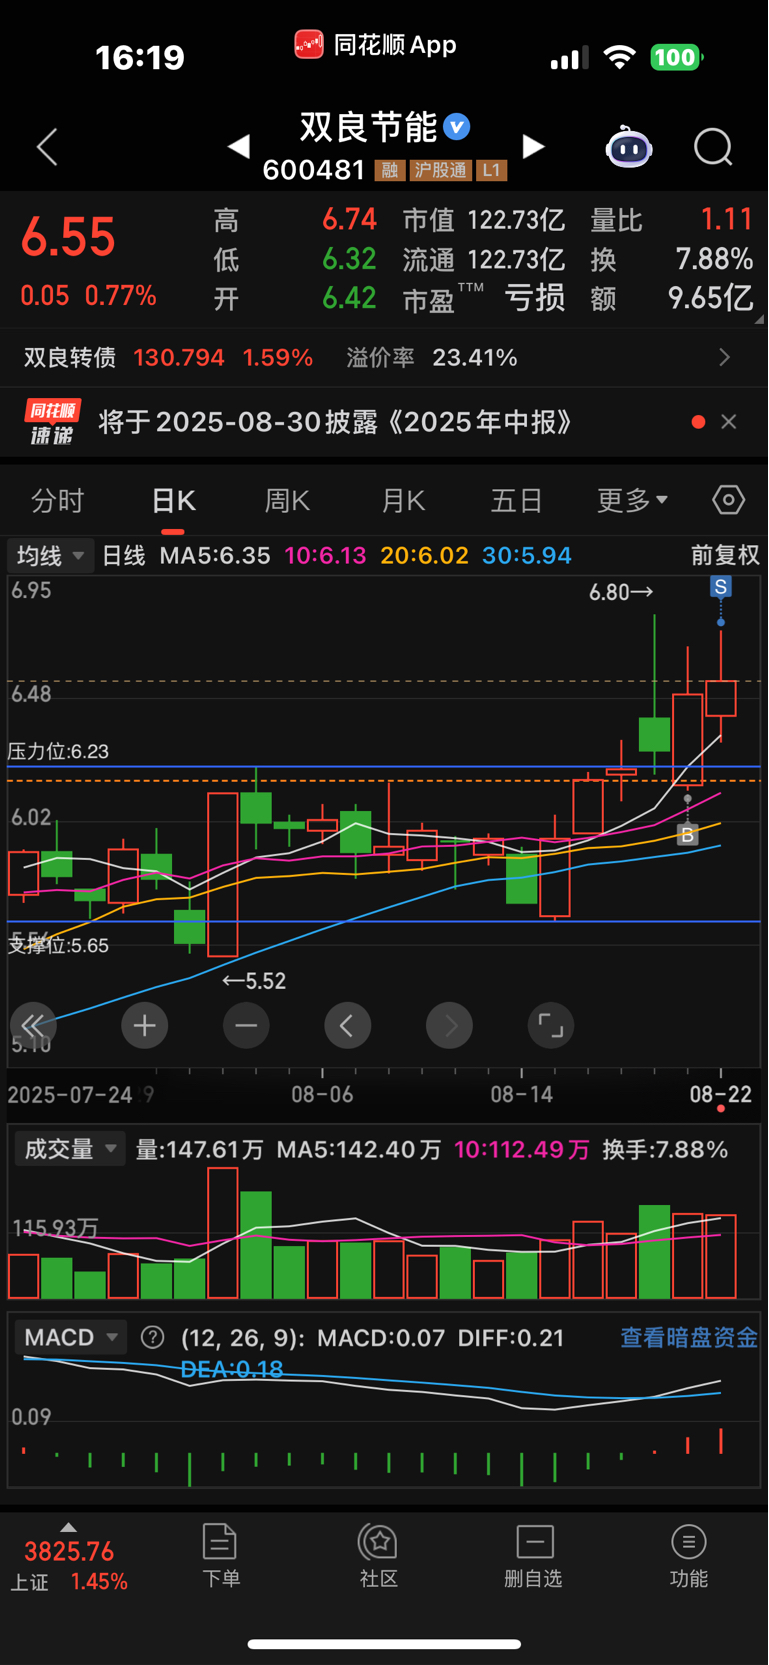Tap the 6.80 high price annotation

click(x=621, y=592)
